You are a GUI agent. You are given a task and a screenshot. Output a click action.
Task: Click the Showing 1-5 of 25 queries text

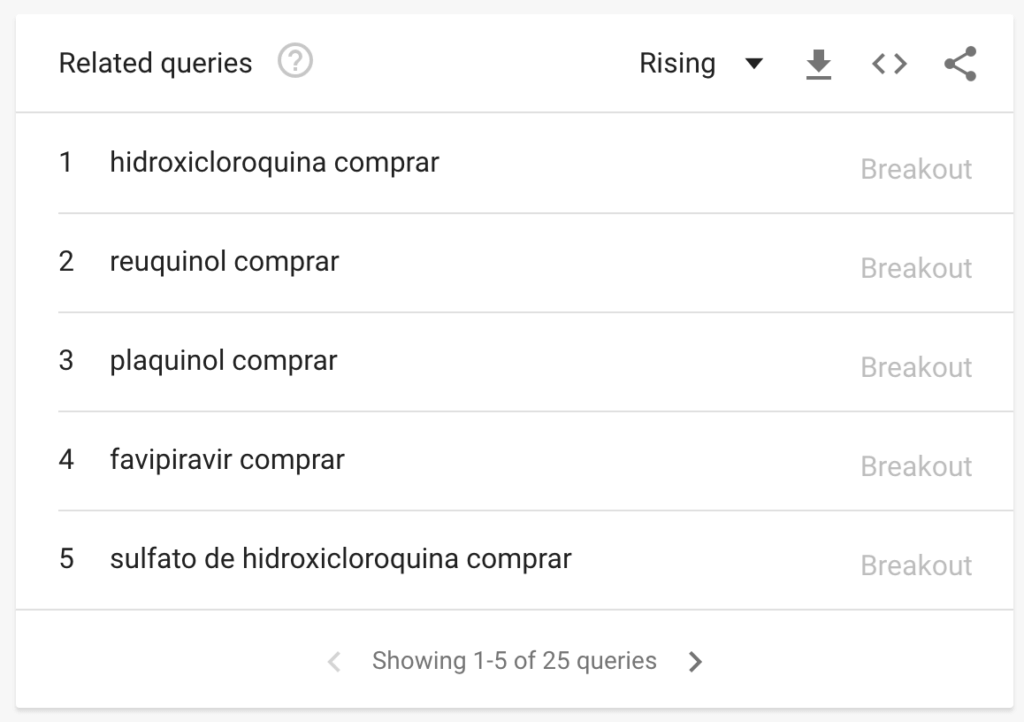[x=515, y=661]
